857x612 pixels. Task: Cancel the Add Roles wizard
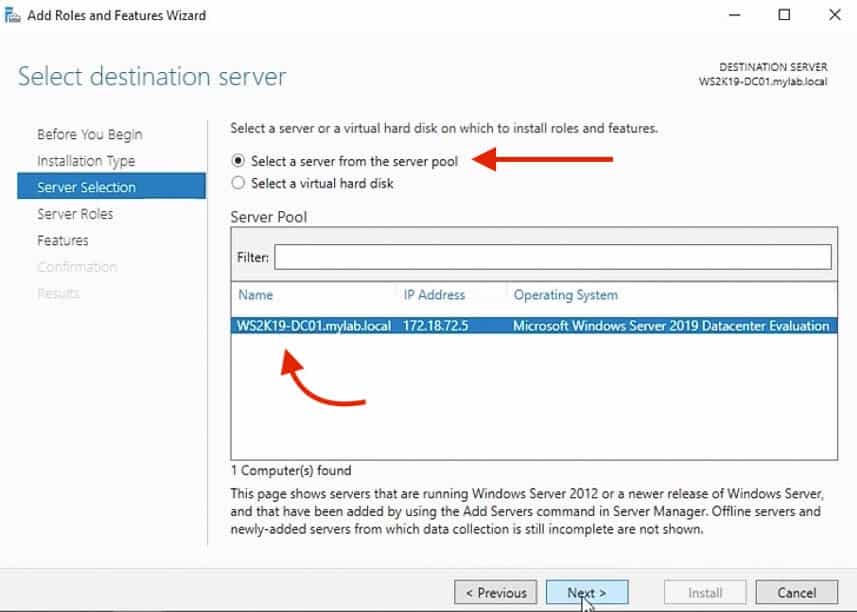[x=796, y=593]
